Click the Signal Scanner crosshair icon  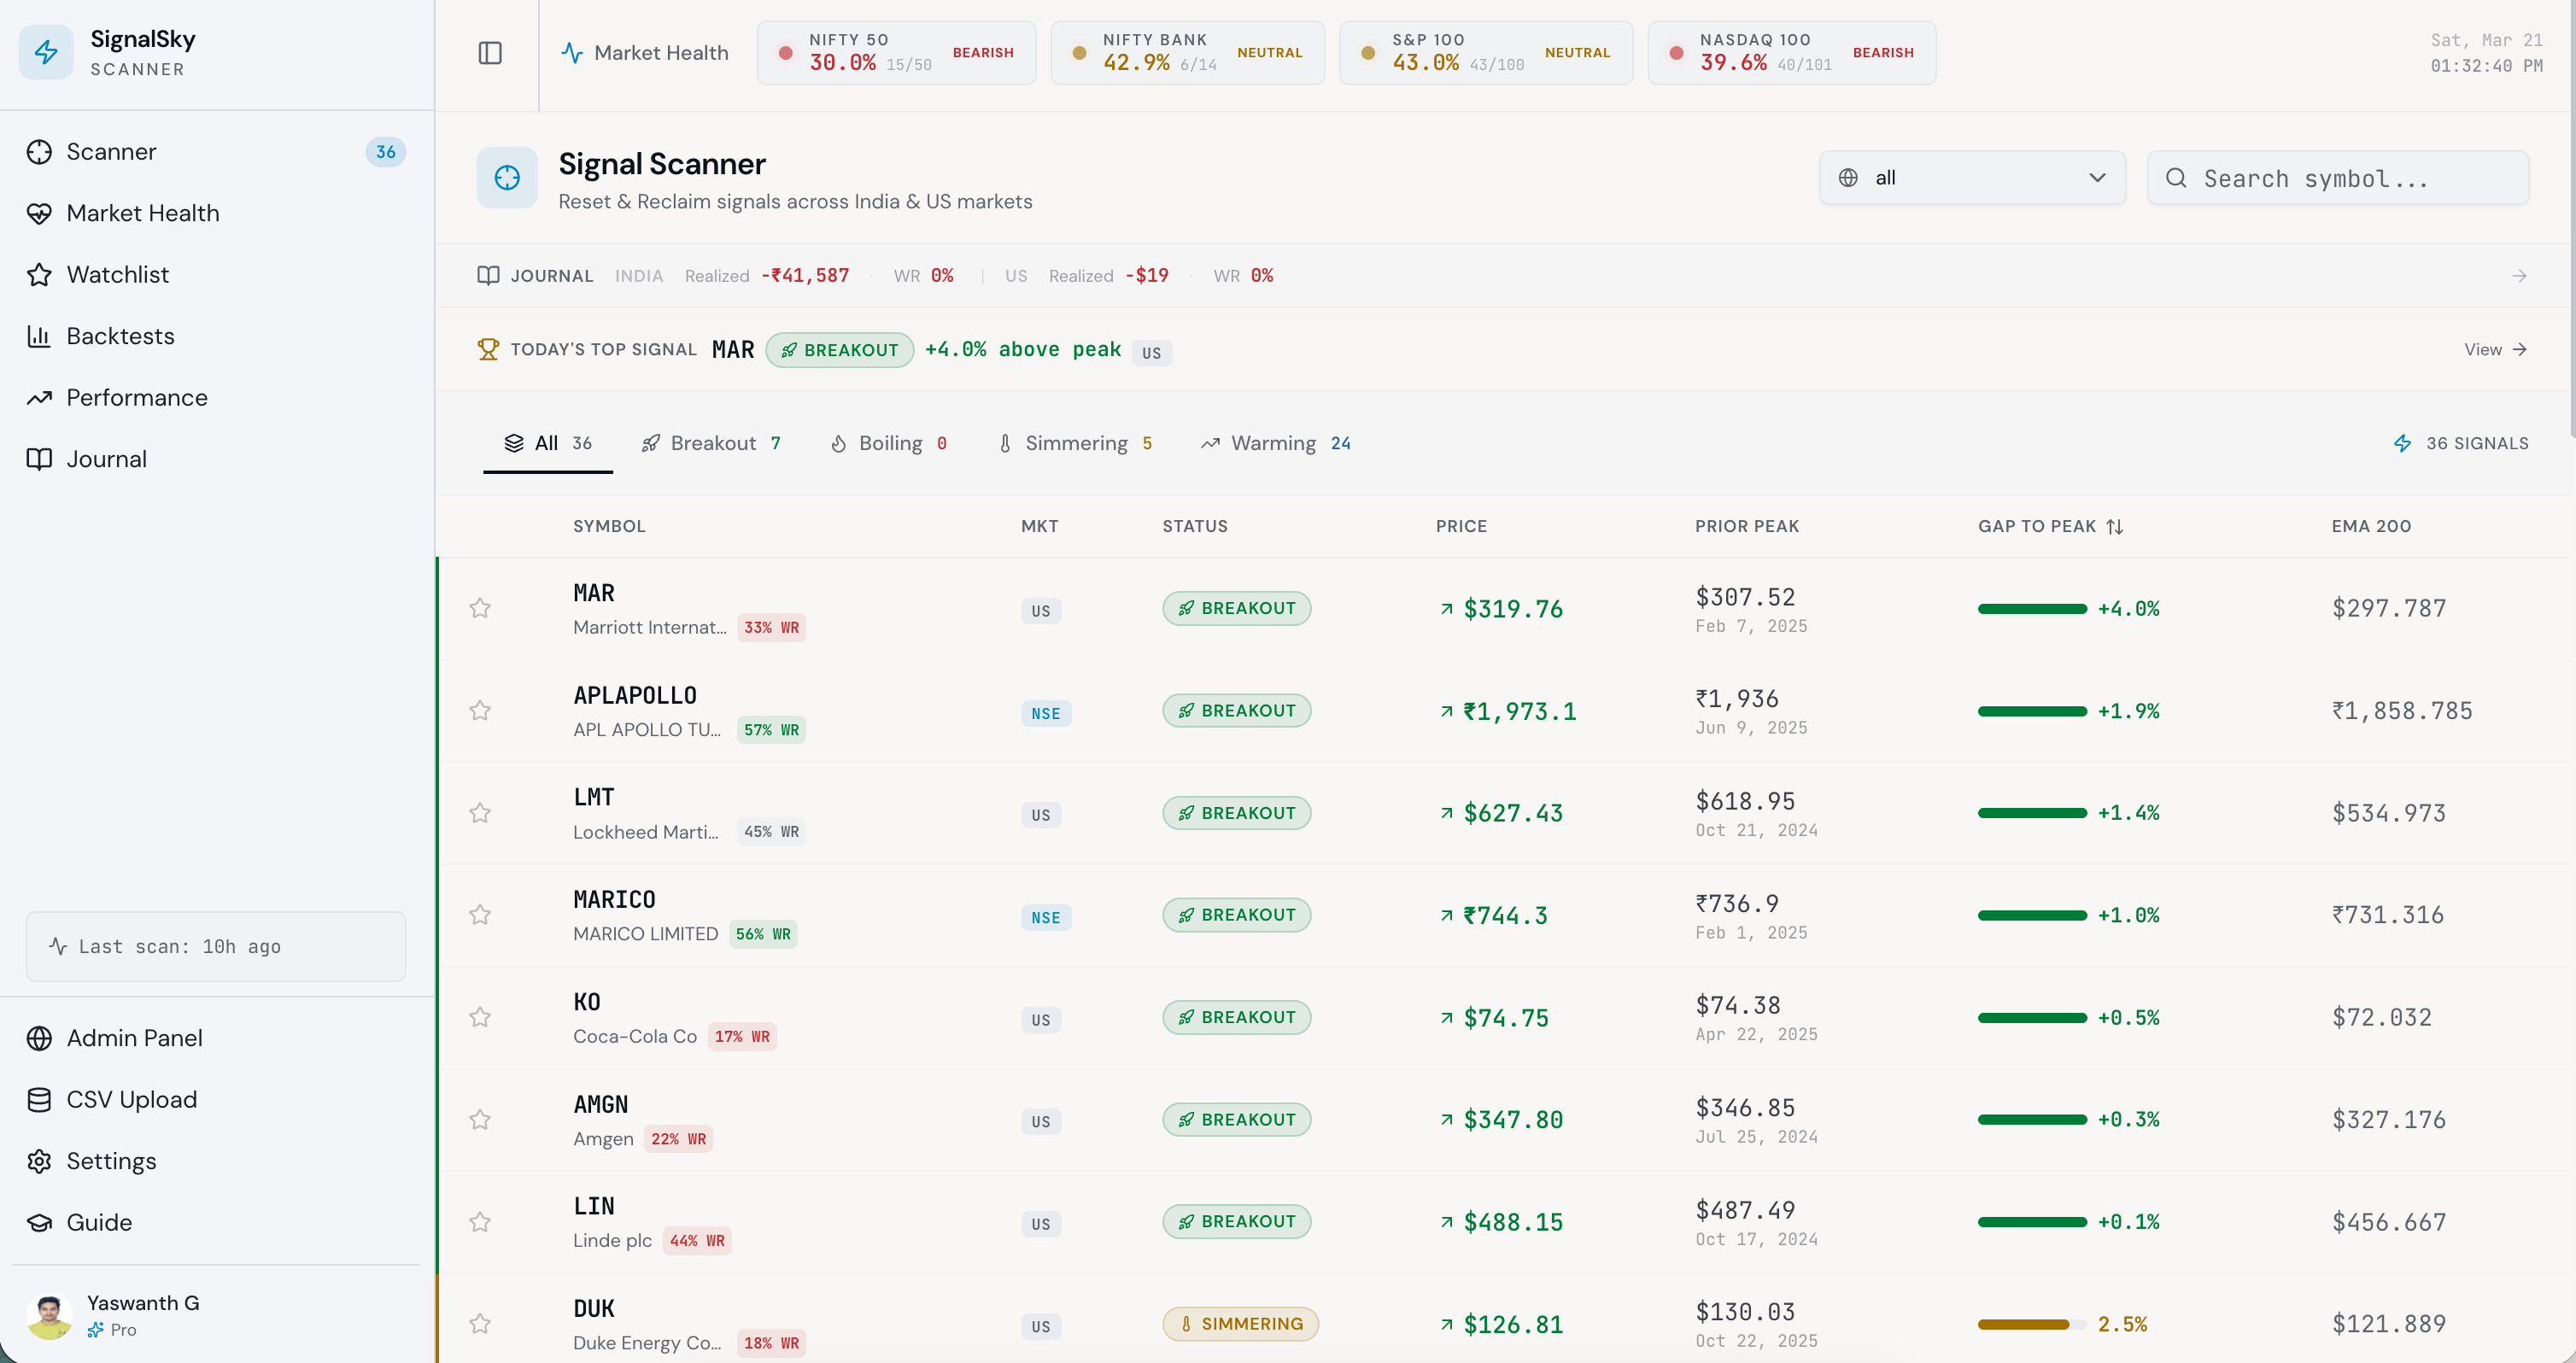507,178
